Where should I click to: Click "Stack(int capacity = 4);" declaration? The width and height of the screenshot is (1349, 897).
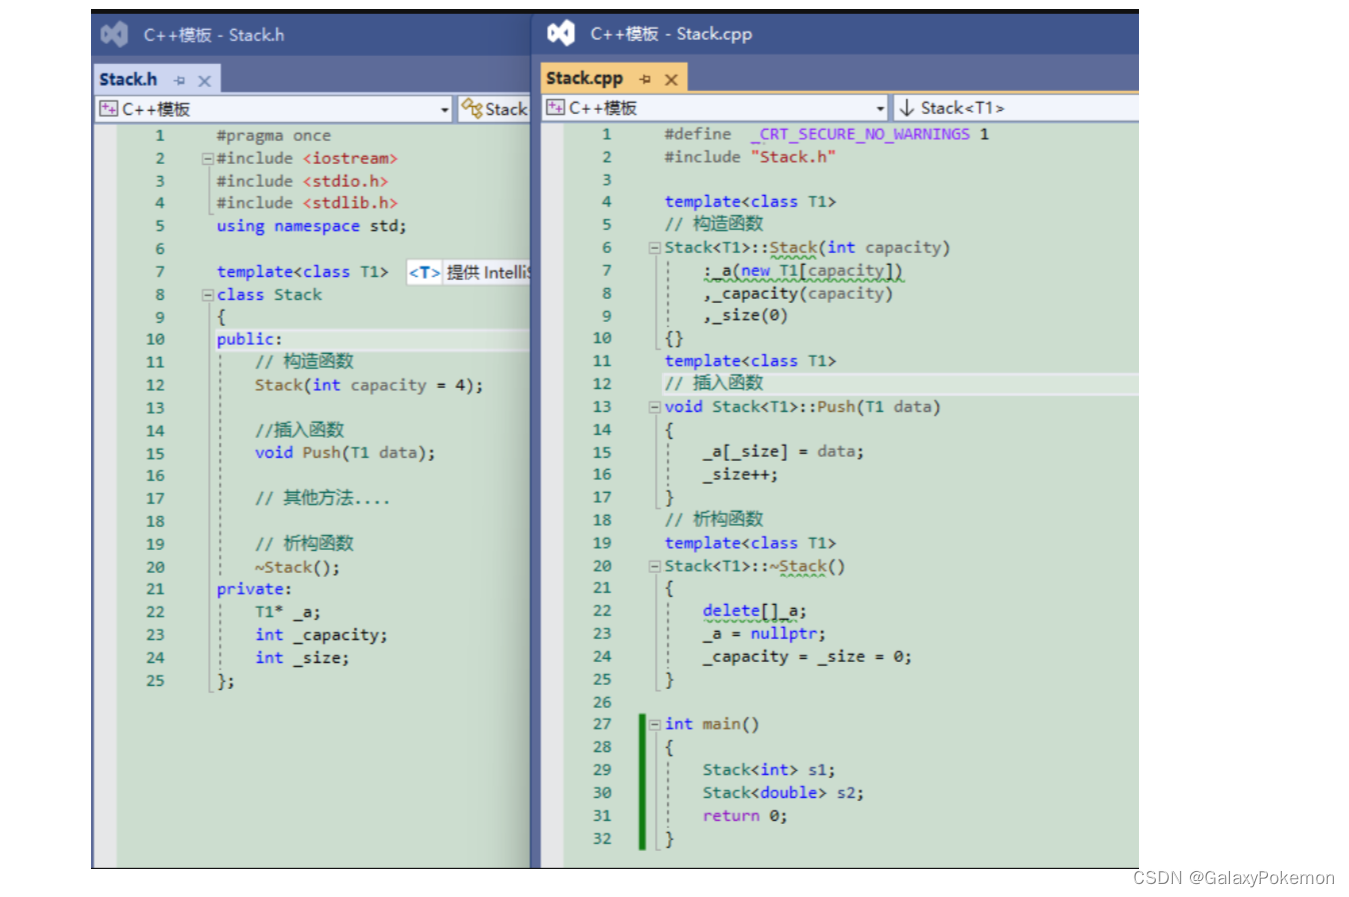[369, 386]
